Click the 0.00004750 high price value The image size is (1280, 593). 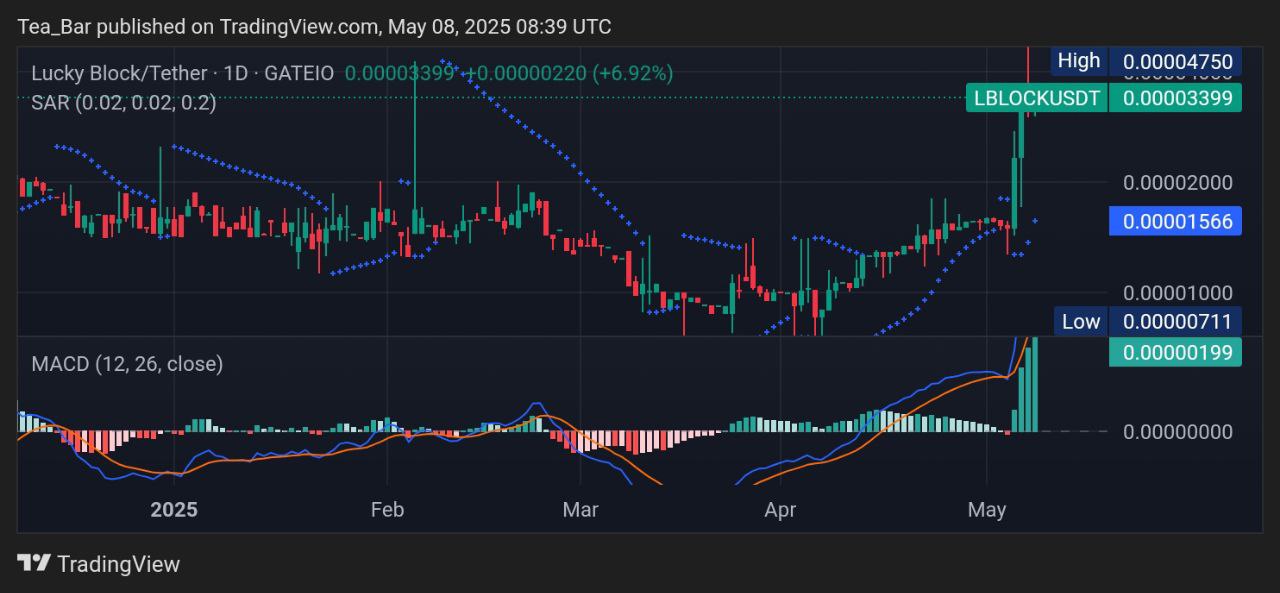1177,61
